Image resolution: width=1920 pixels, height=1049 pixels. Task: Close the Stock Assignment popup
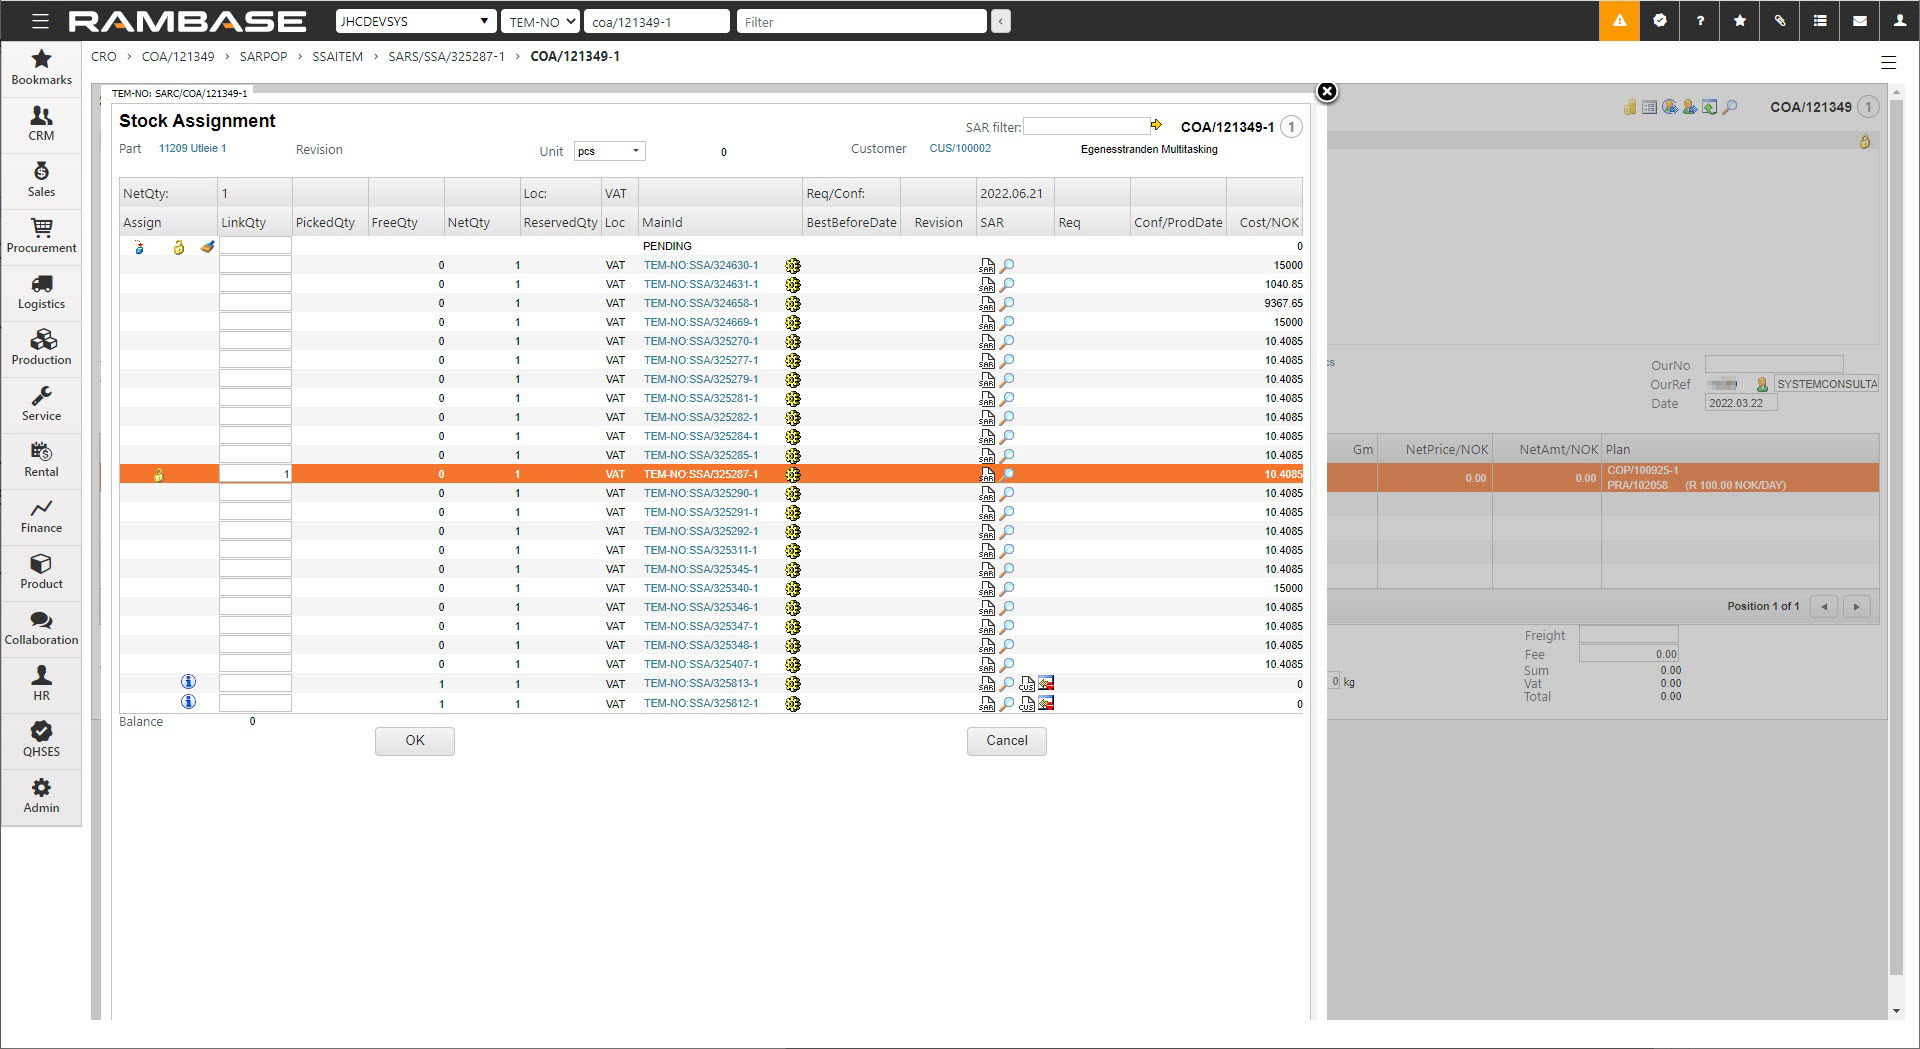click(1326, 92)
